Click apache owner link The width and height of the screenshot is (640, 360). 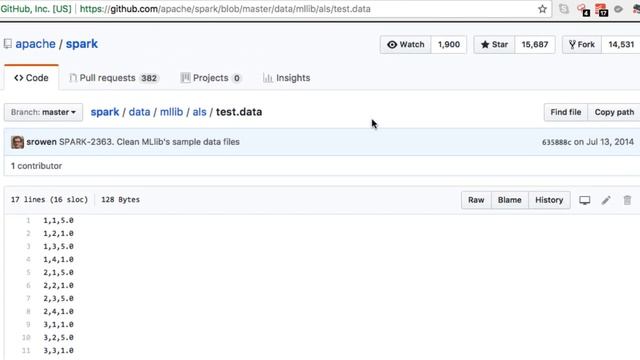pos(36,44)
